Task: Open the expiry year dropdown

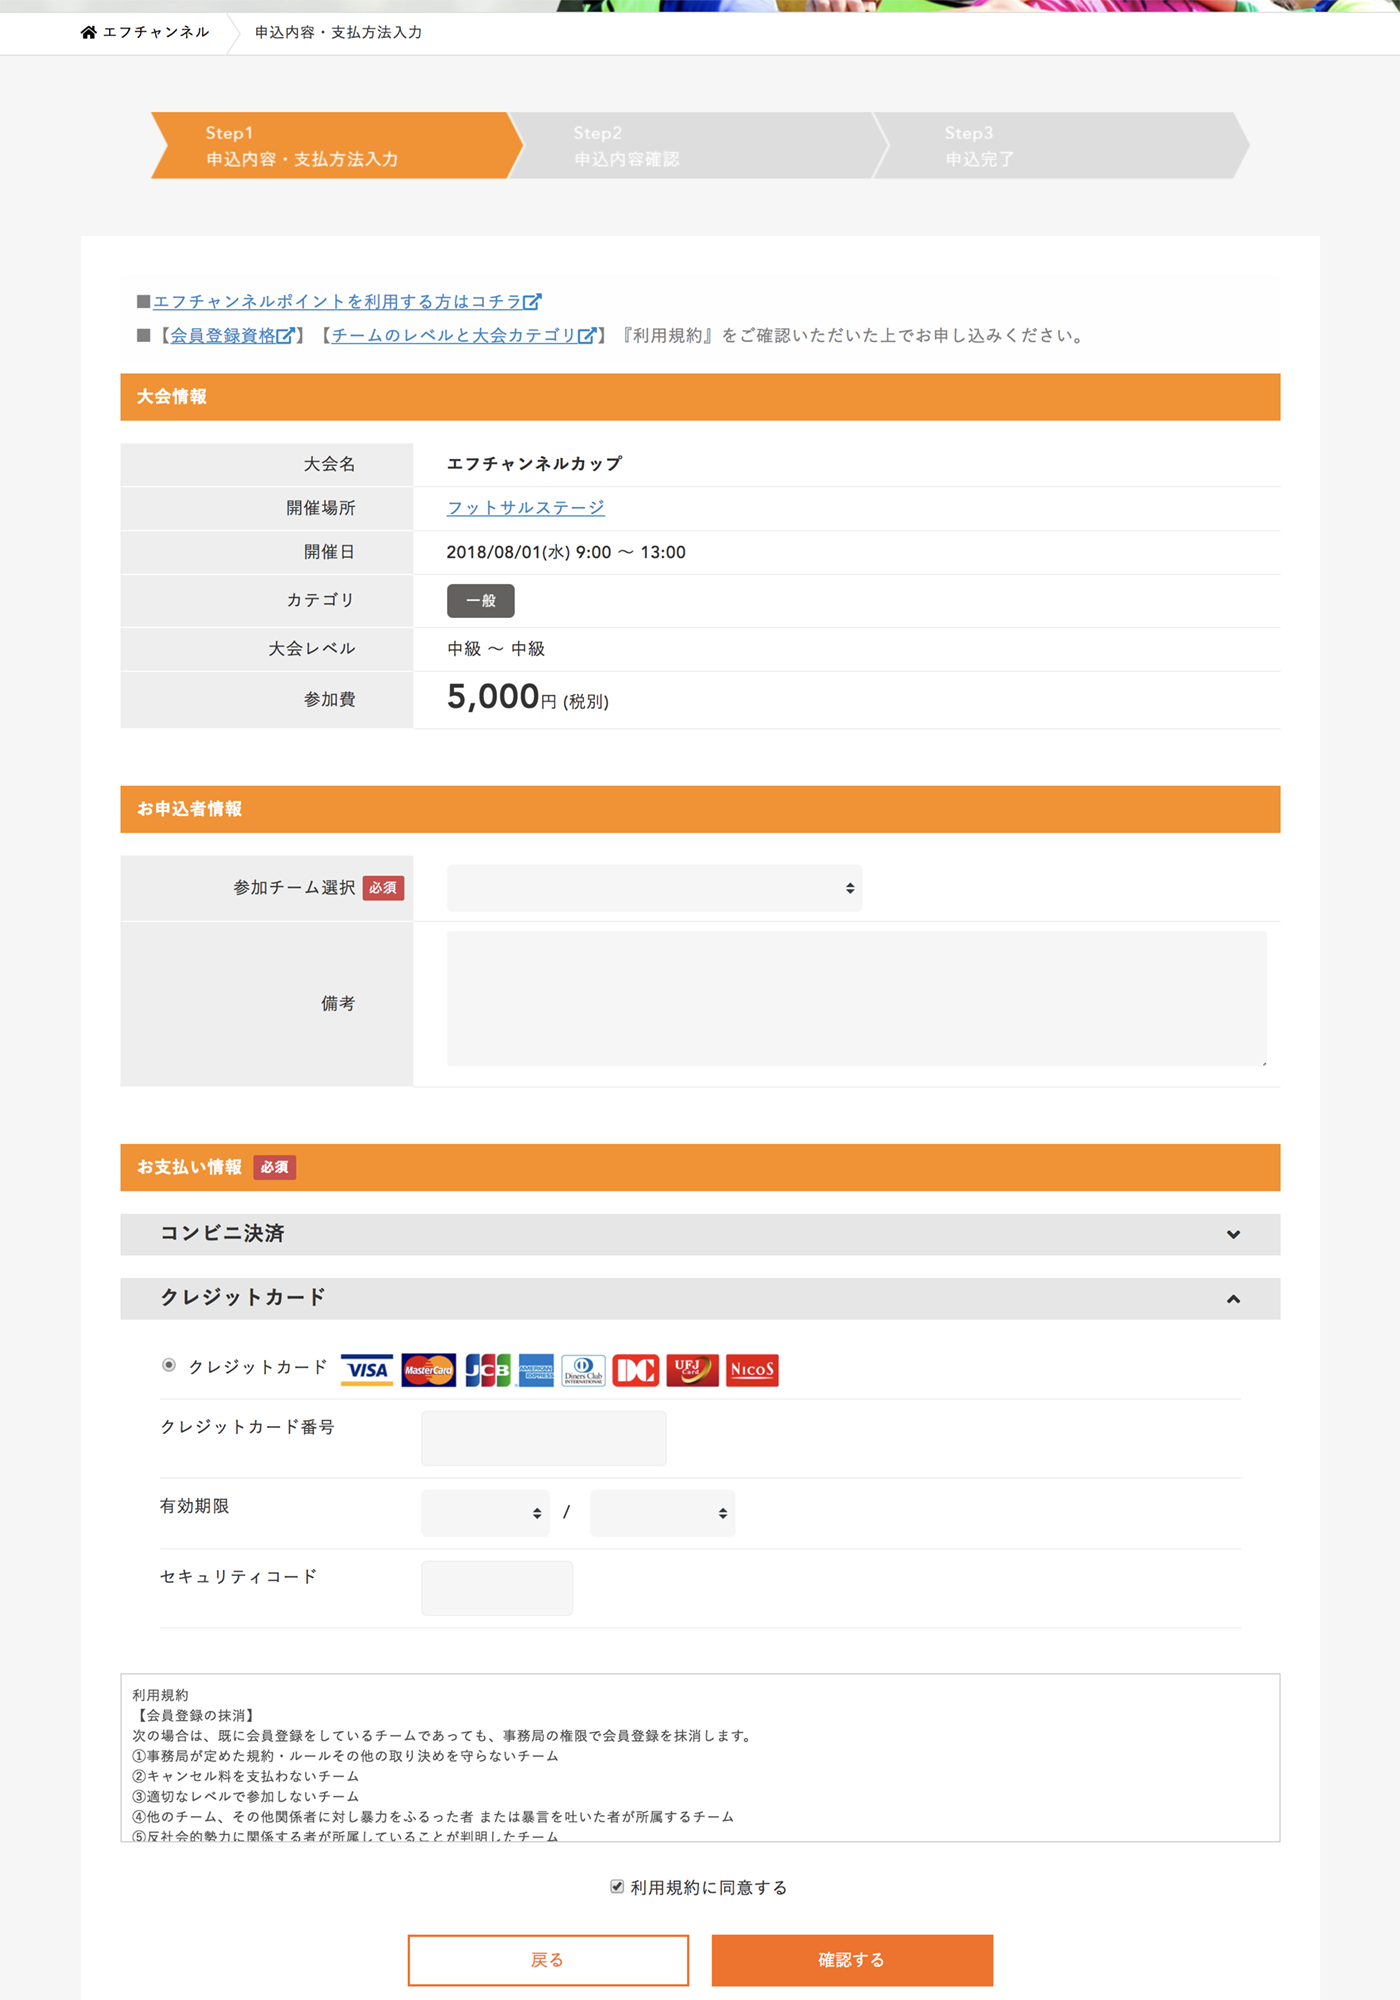Action: click(x=662, y=1513)
